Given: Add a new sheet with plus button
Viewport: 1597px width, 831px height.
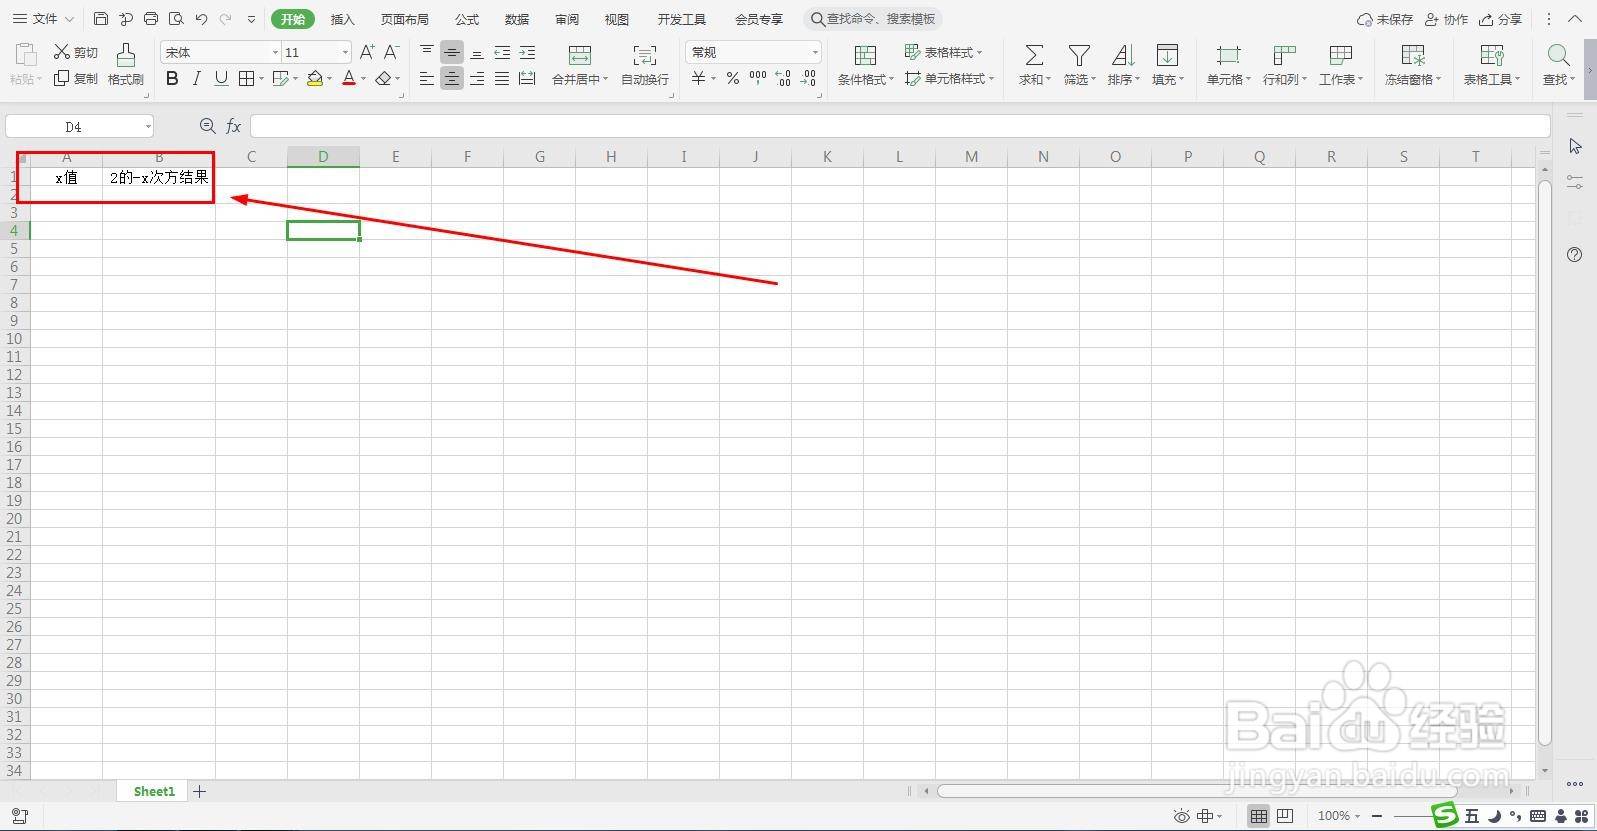Looking at the screenshot, I should (200, 791).
